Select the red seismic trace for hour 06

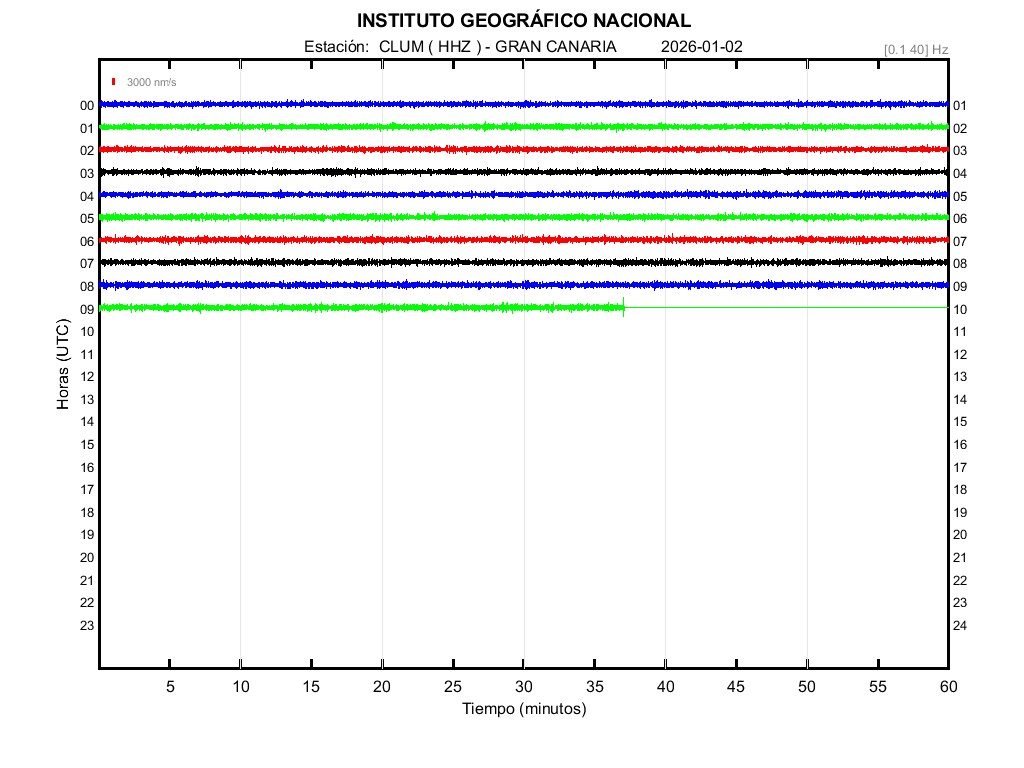pos(523,239)
